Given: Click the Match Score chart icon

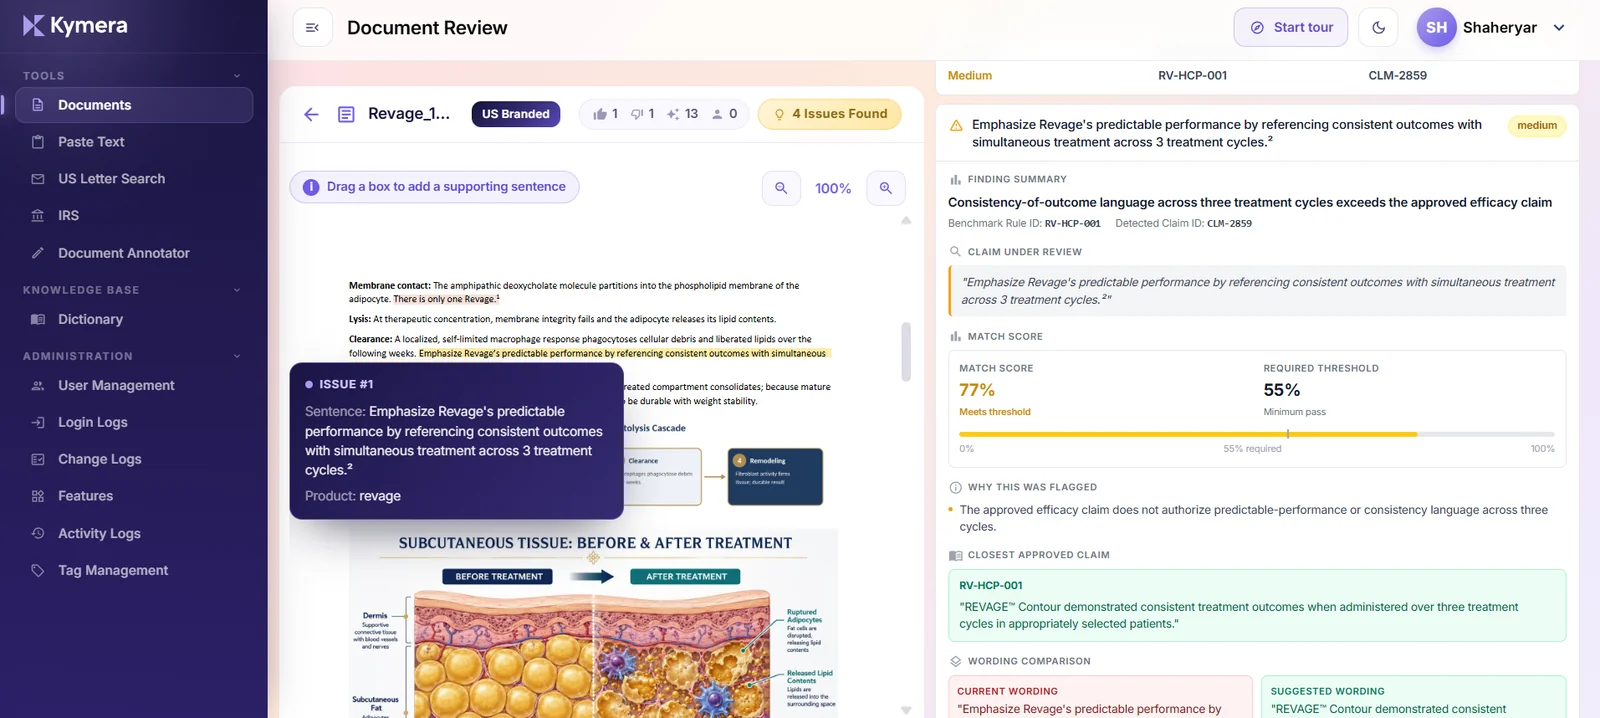Looking at the screenshot, I should tap(955, 337).
